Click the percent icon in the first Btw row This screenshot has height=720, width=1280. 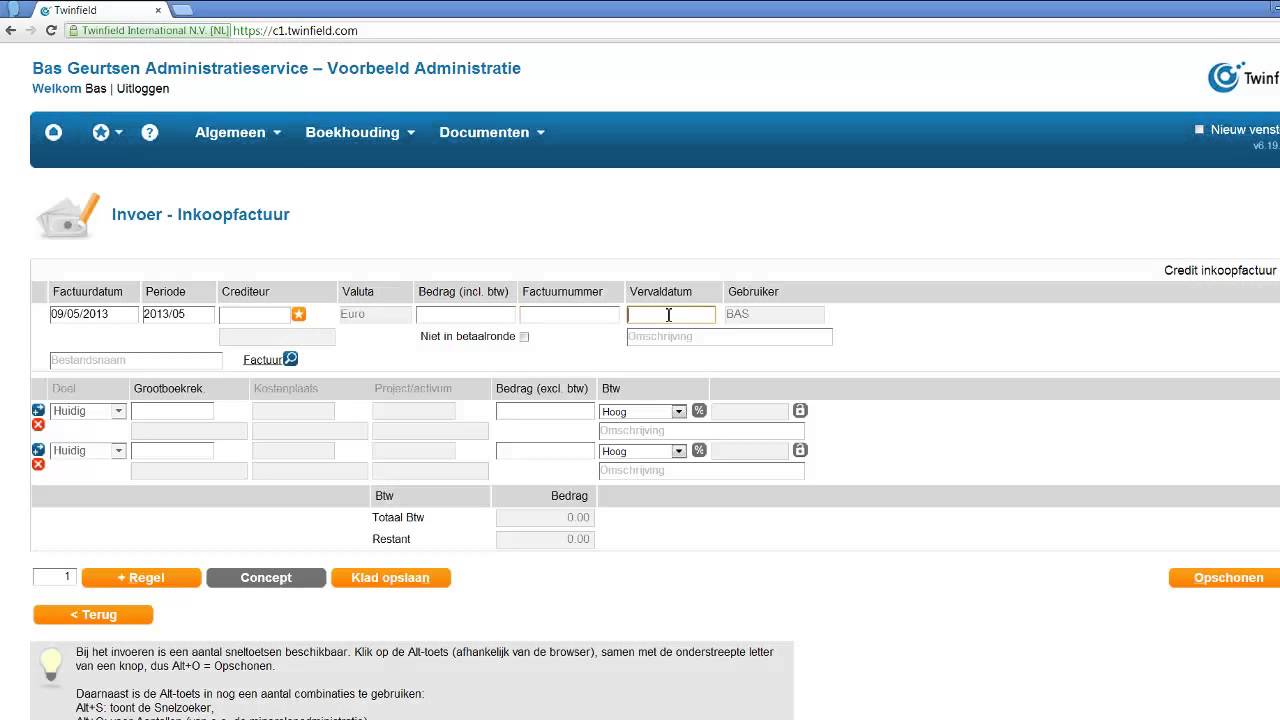click(699, 410)
